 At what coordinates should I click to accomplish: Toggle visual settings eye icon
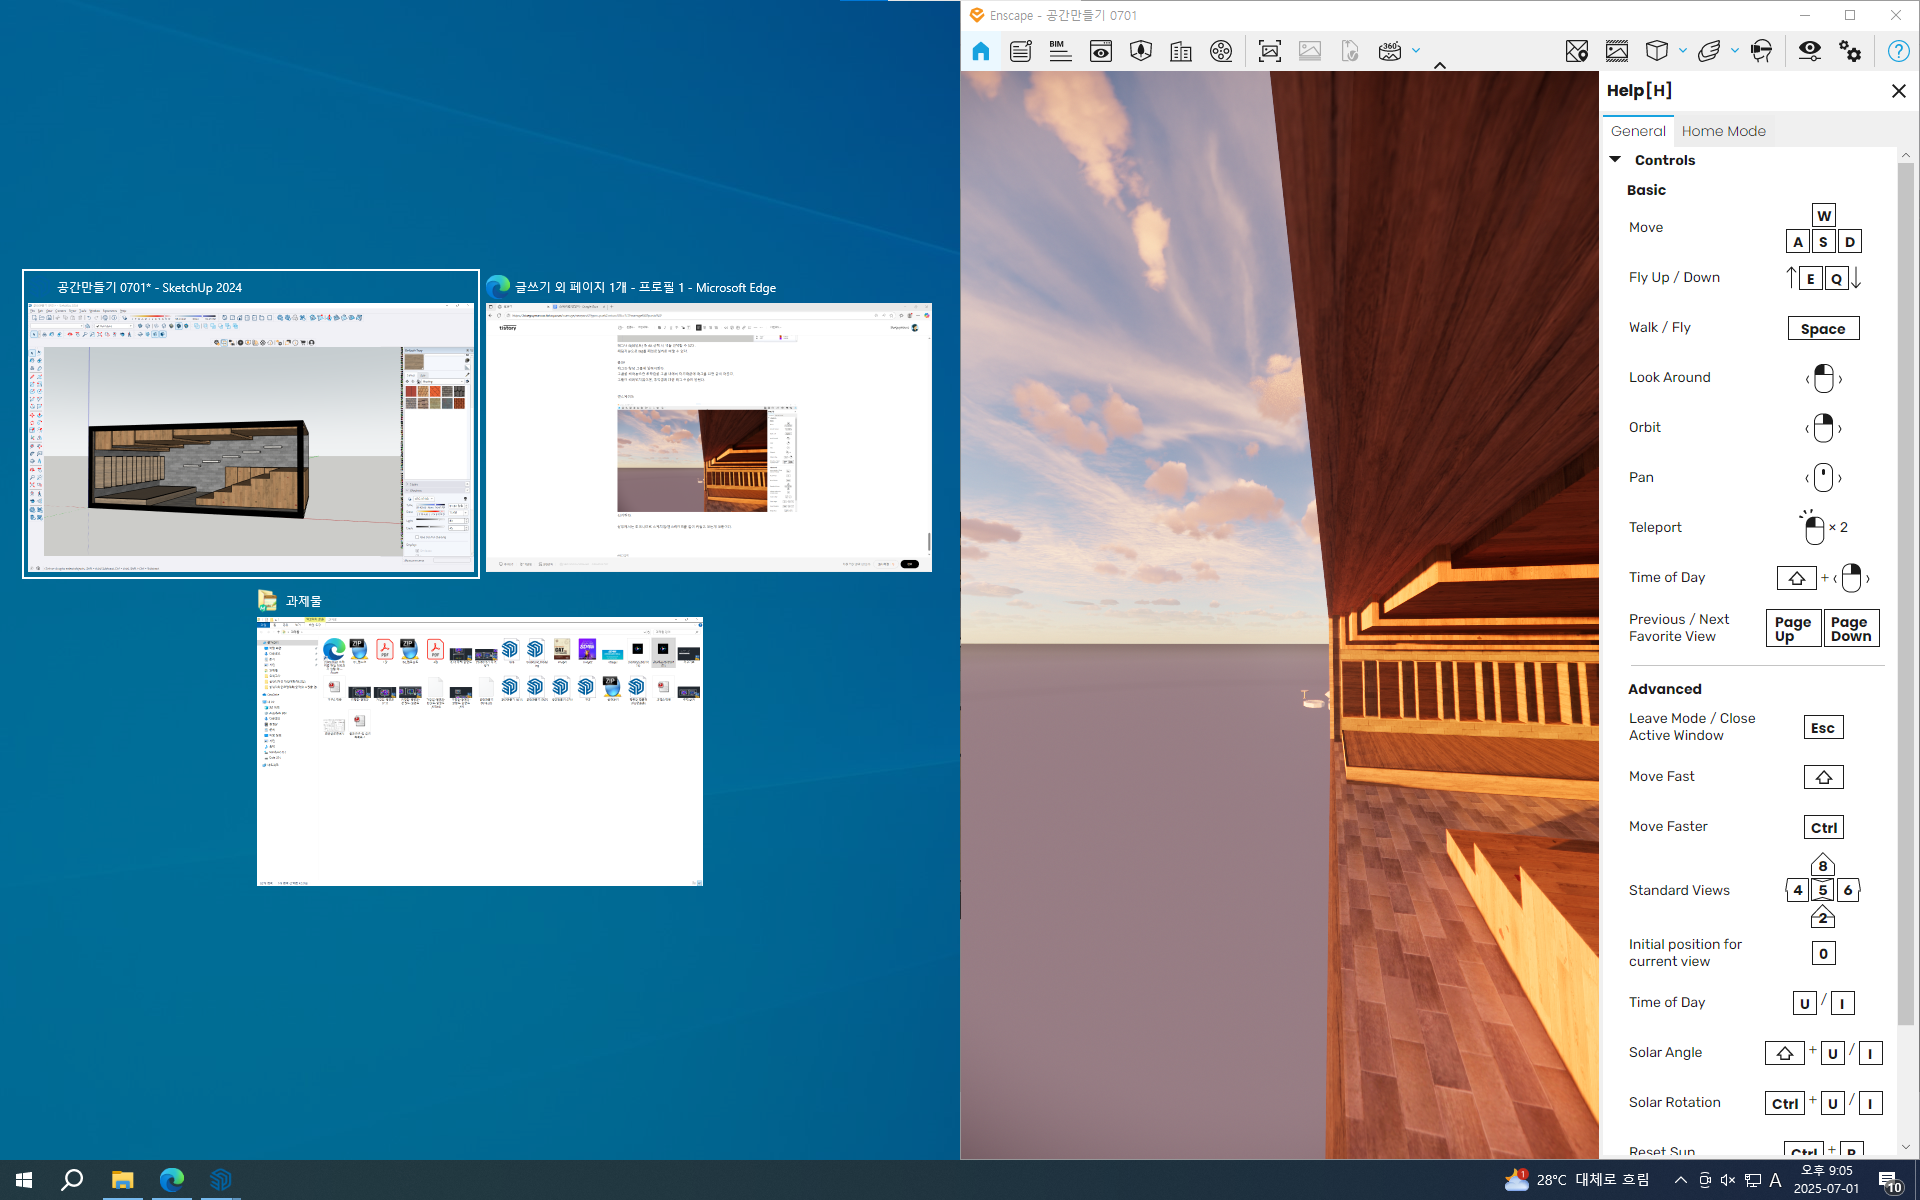tap(1809, 51)
